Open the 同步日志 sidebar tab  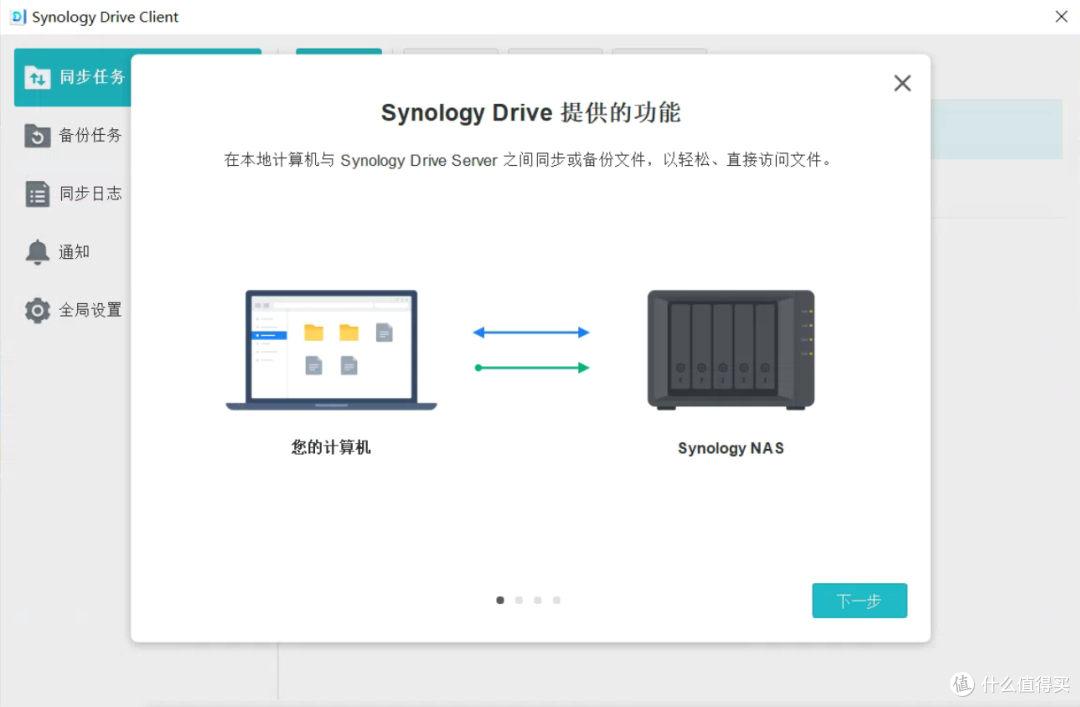pyautogui.click(x=72, y=194)
